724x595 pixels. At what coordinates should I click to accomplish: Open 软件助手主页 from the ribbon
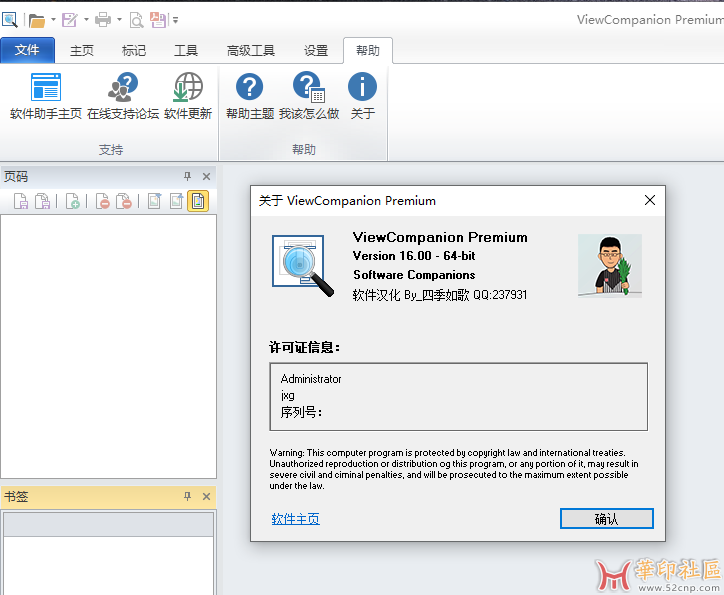click(x=46, y=96)
